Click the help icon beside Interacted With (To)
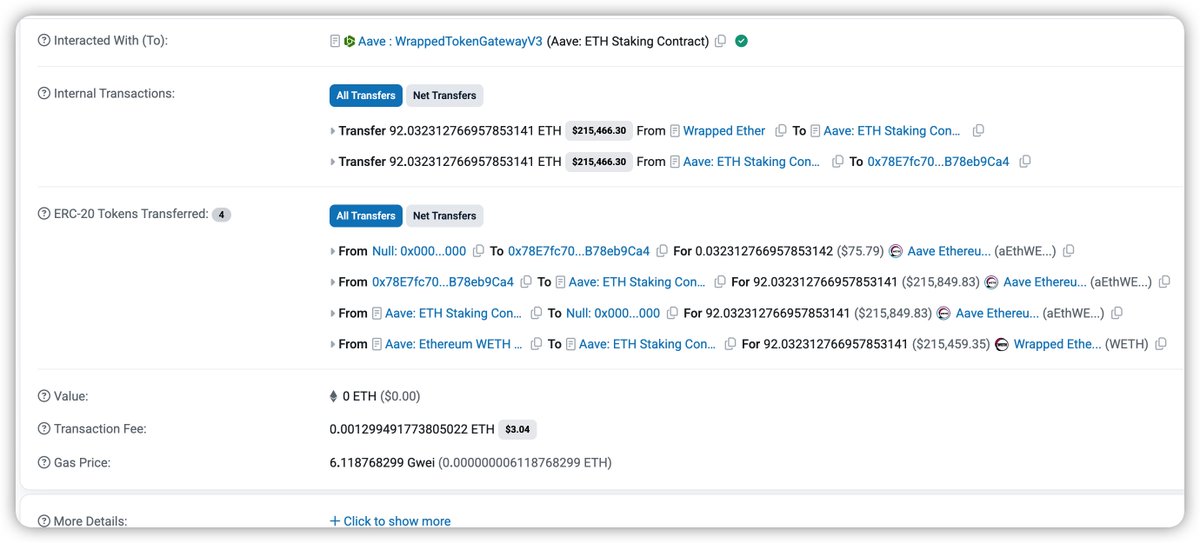Viewport: 1200px width, 543px height. pyautogui.click(x=43, y=41)
